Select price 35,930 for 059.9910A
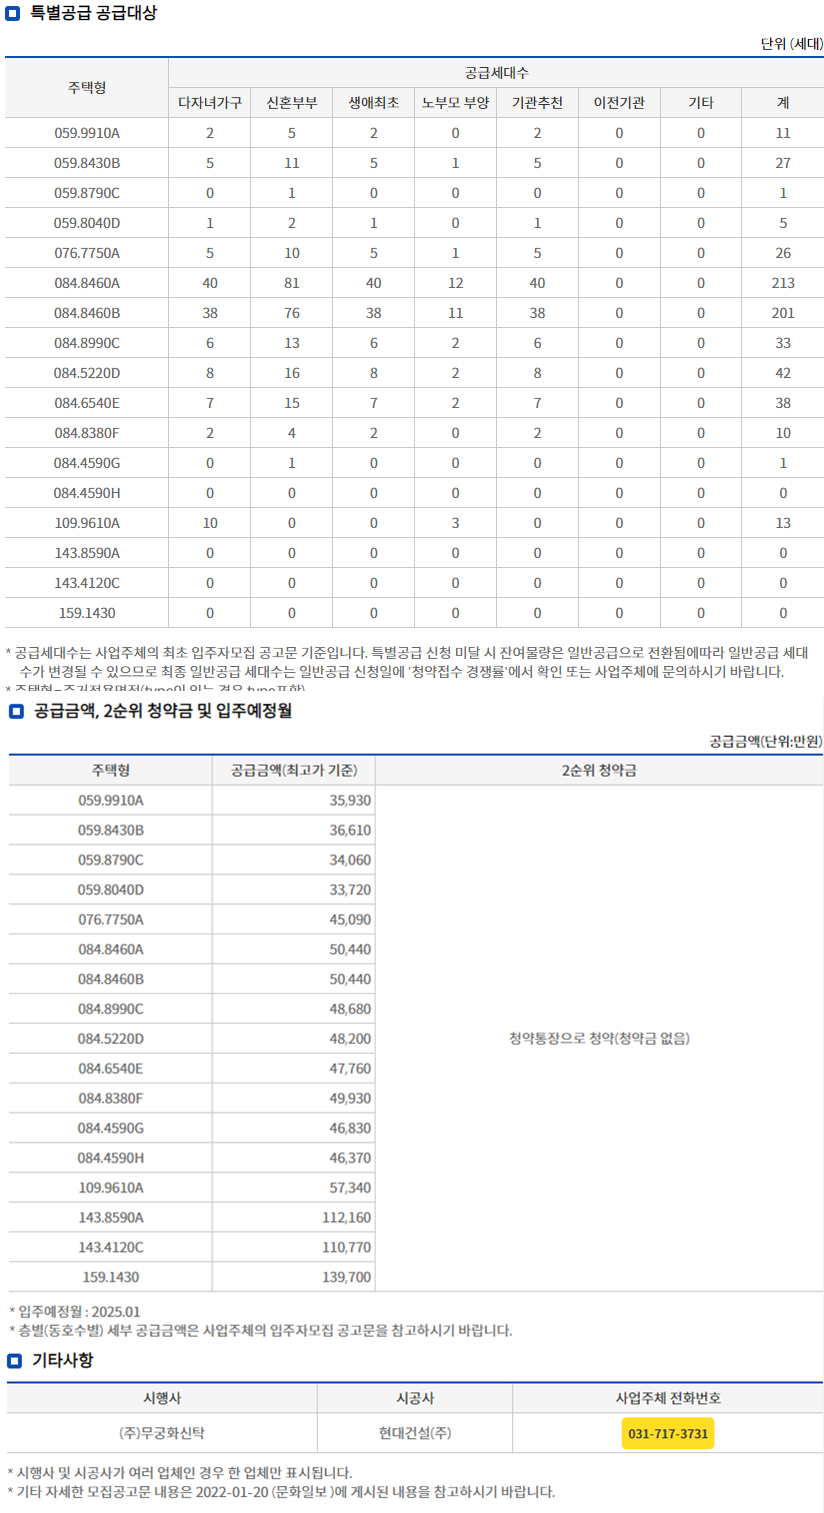This screenshot has height=1513, width=824. [x=350, y=800]
